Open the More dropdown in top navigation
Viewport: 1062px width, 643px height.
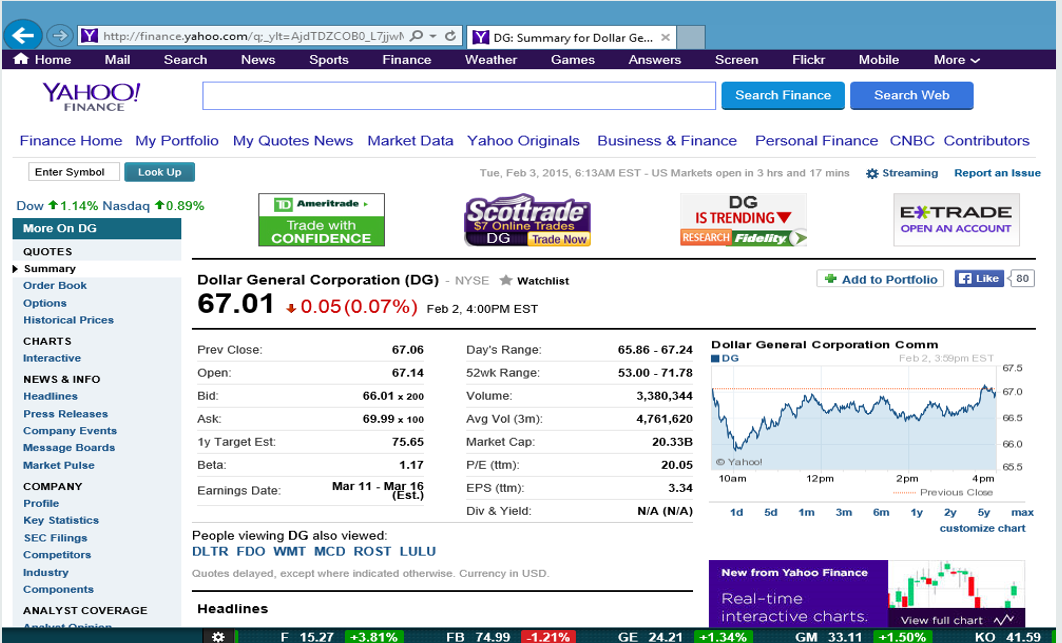[x=956, y=60]
